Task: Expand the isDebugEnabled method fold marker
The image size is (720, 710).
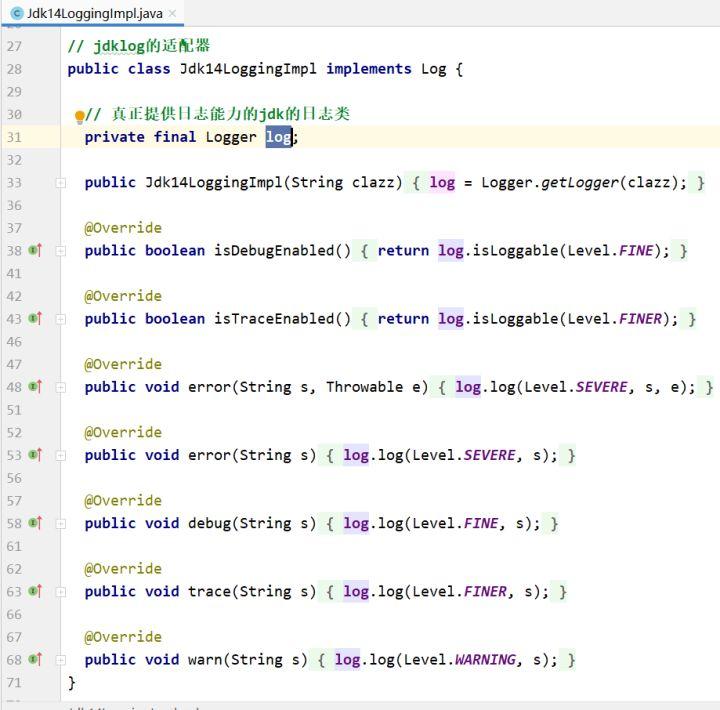Action: tap(61, 251)
